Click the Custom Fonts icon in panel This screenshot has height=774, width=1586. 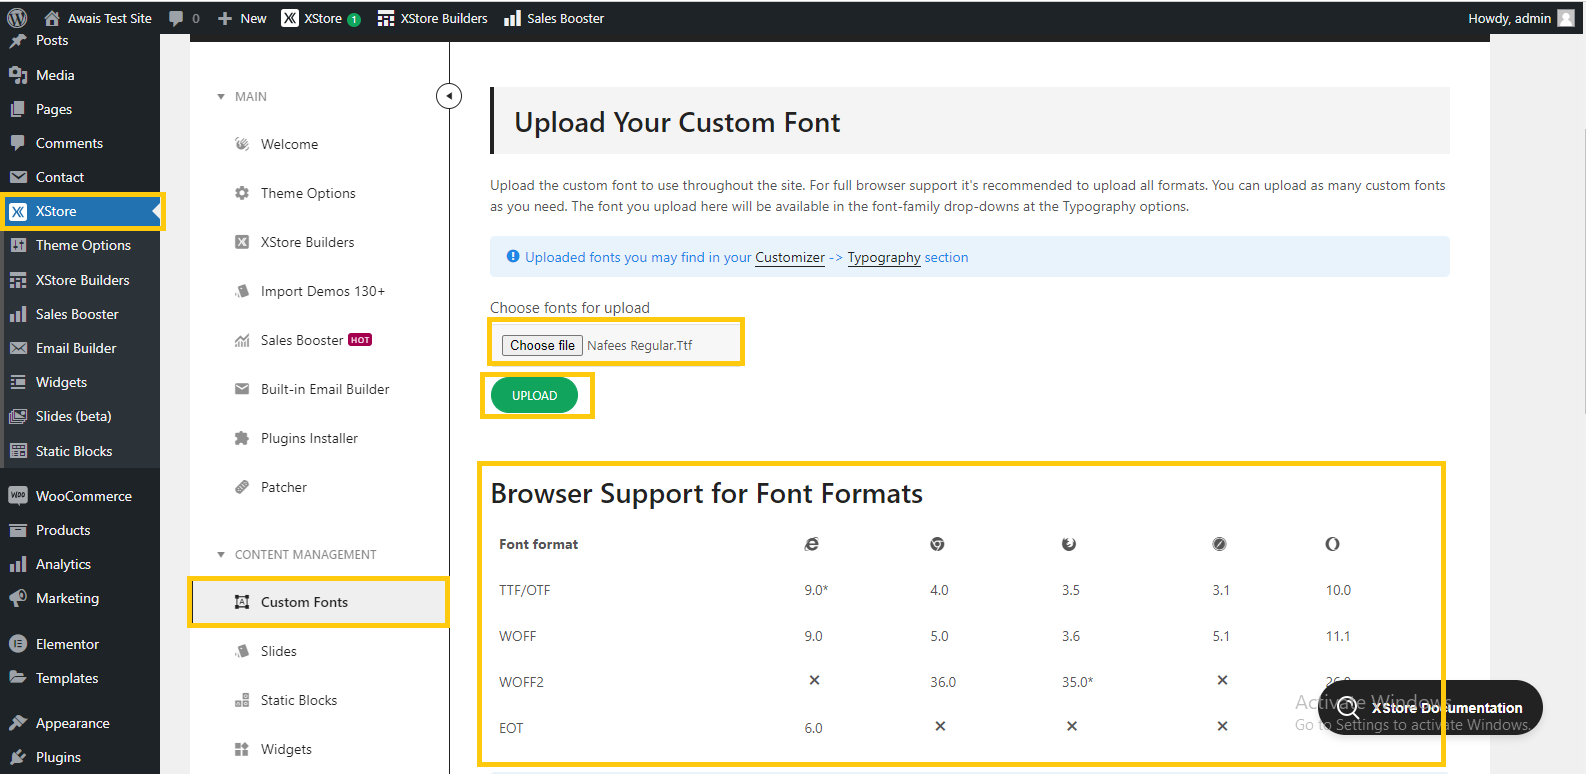pyautogui.click(x=242, y=602)
